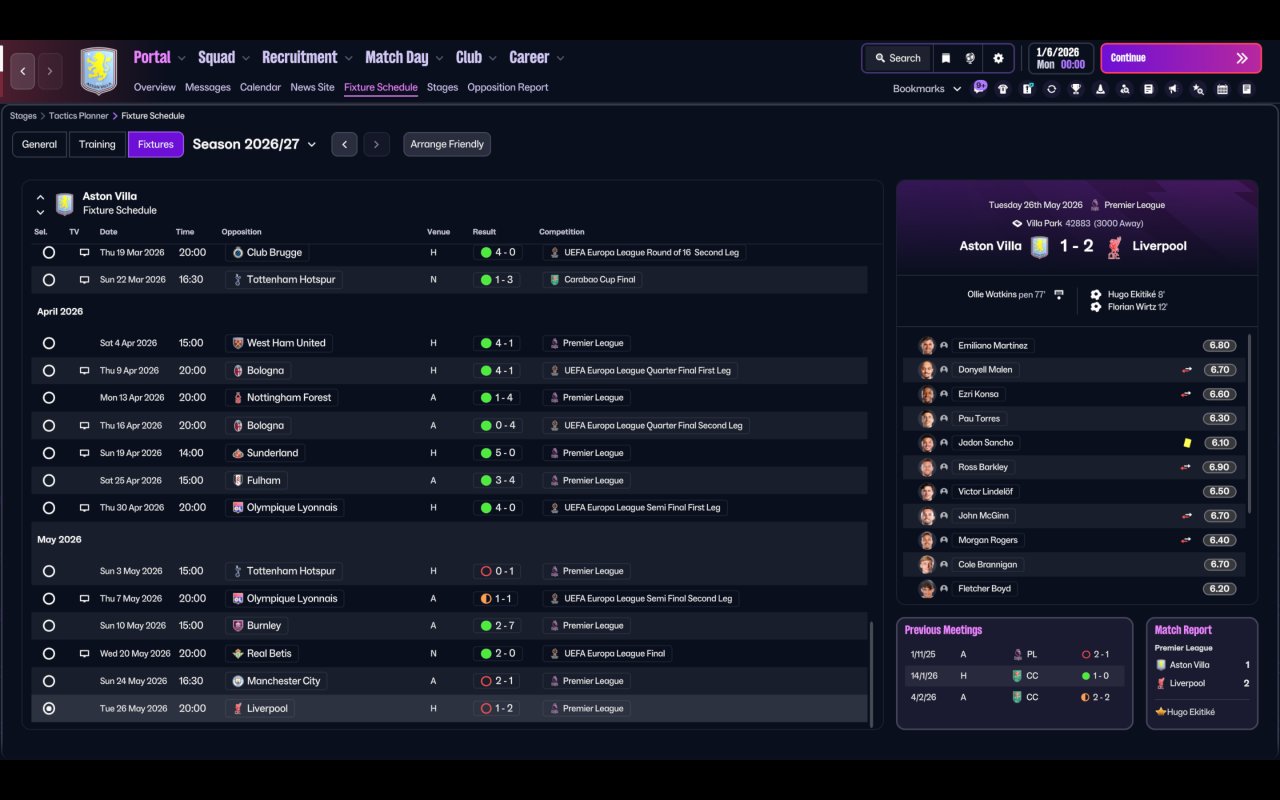This screenshot has height=800, width=1280.
Task: Select the Manchester City fixture radio button
Action: coord(48,681)
